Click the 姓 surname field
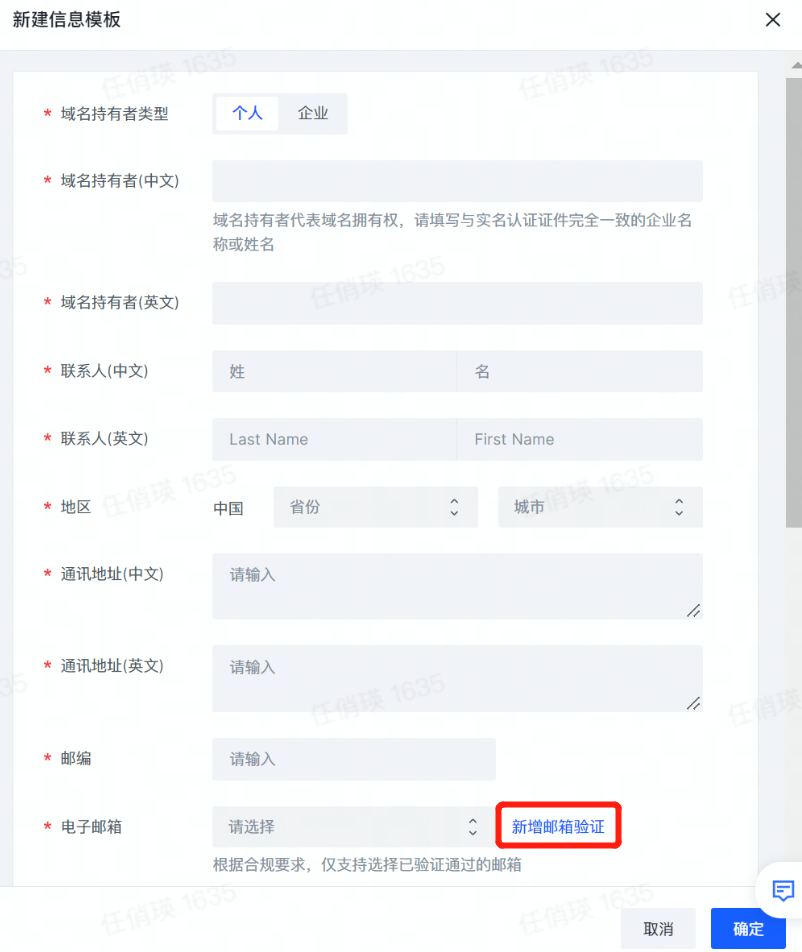Screen dimensions: 802x952 pos(334,371)
